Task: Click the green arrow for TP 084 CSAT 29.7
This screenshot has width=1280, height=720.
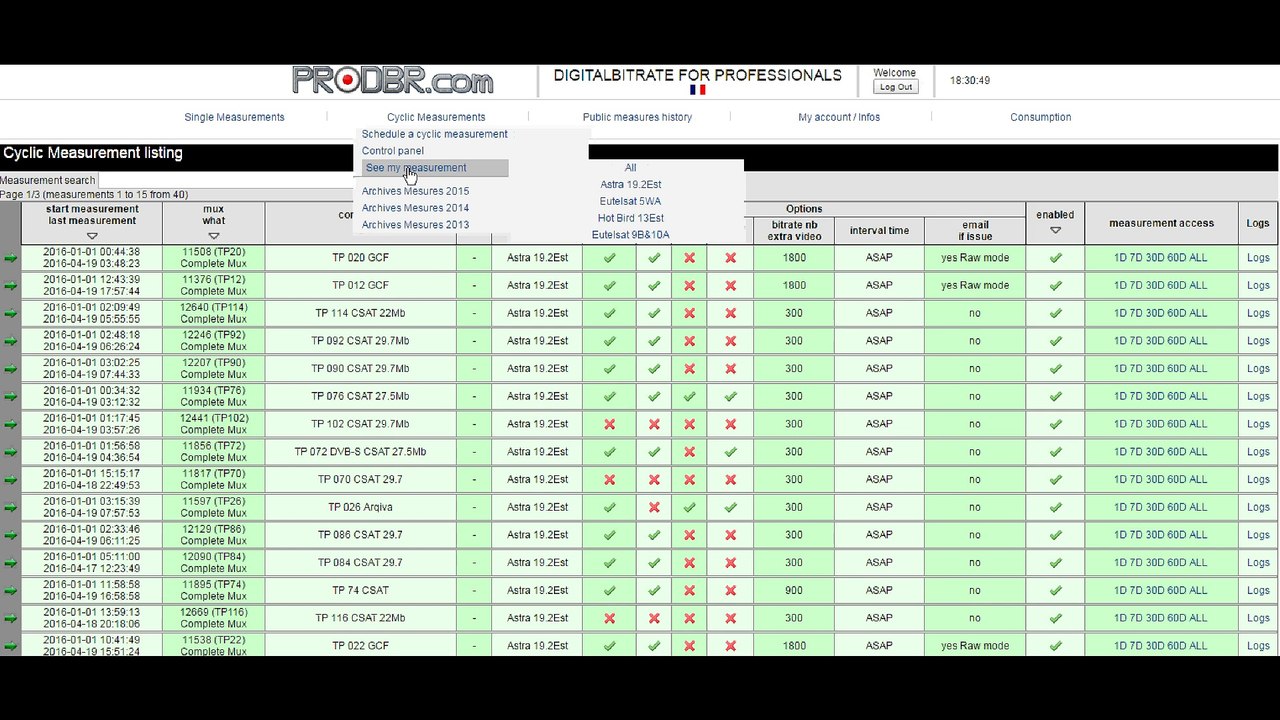Action: [10, 563]
